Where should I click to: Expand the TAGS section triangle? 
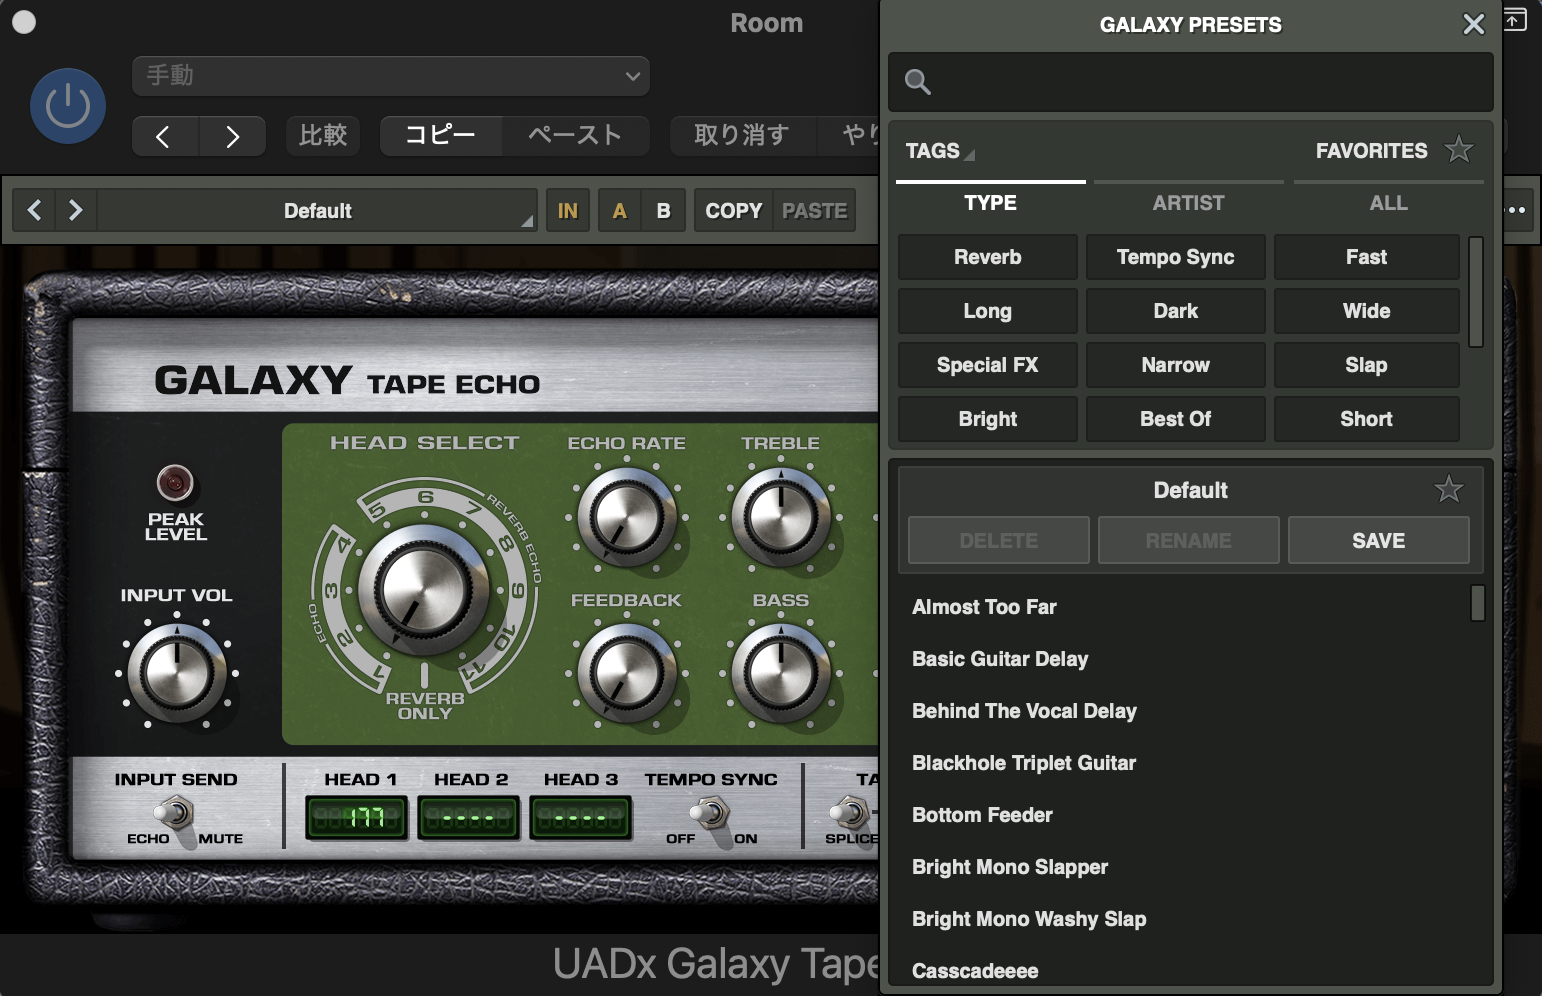pyautogui.click(x=969, y=154)
